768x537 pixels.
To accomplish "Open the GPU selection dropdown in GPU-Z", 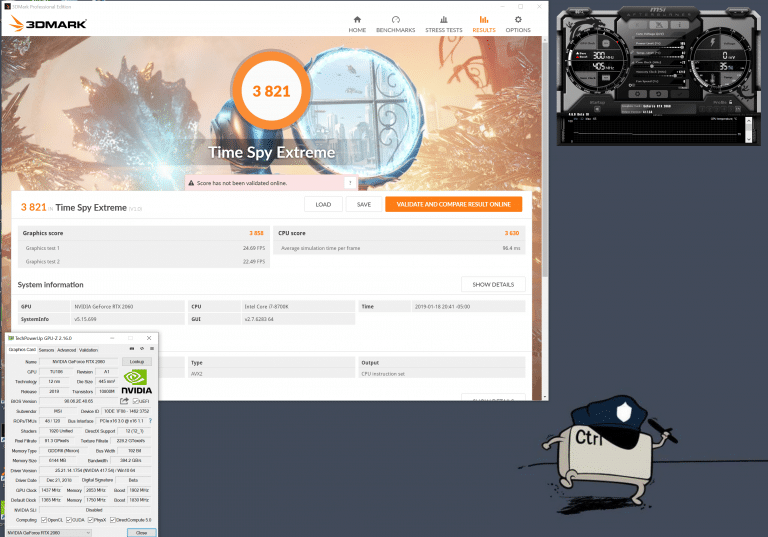I will tap(49, 533).
